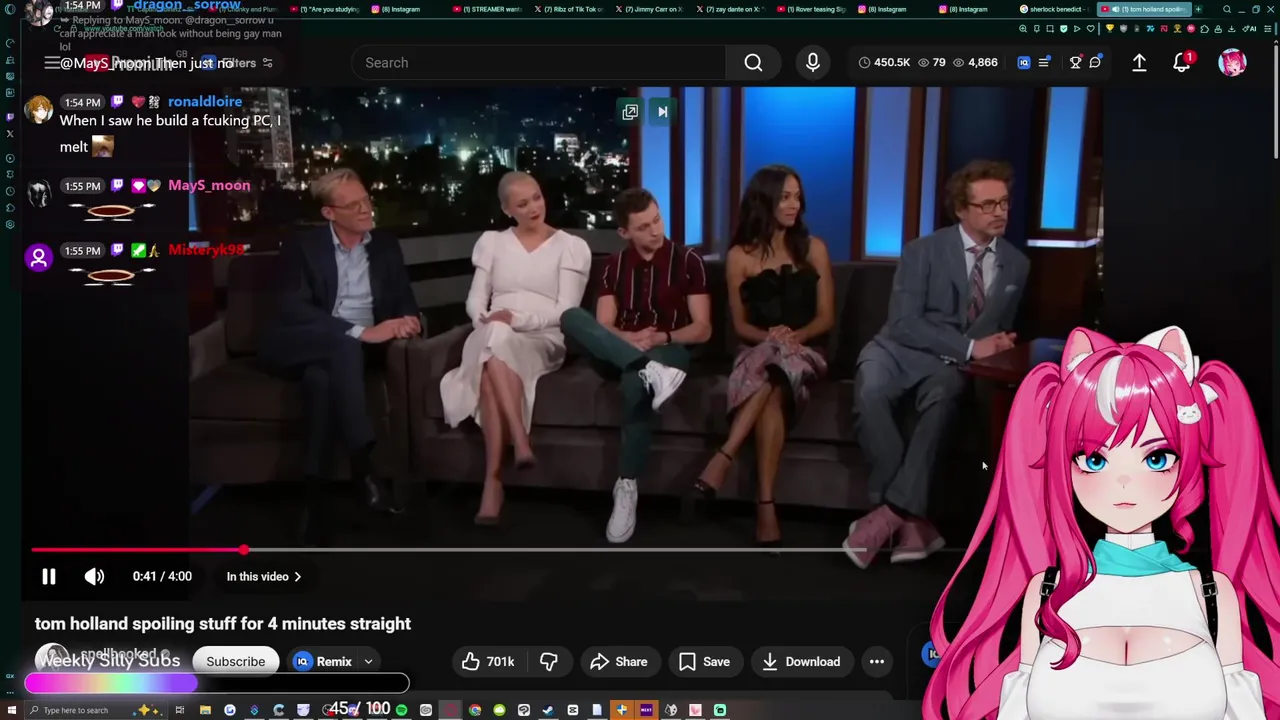Open the pink-haired account avatar menu
The width and height of the screenshot is (1280, 720).
coord(1232,63)
